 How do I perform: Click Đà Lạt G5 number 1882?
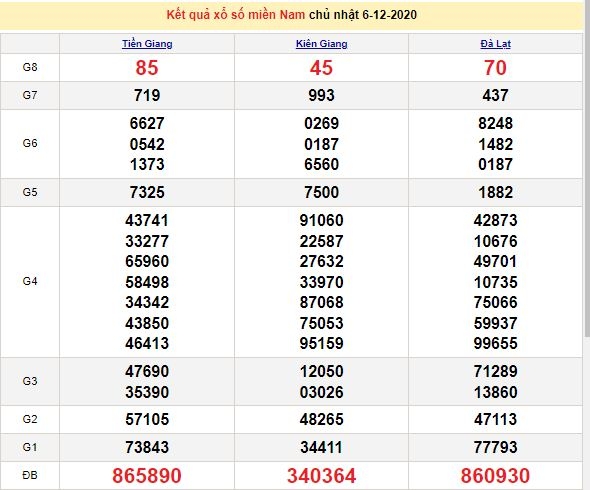click(495, 192)
